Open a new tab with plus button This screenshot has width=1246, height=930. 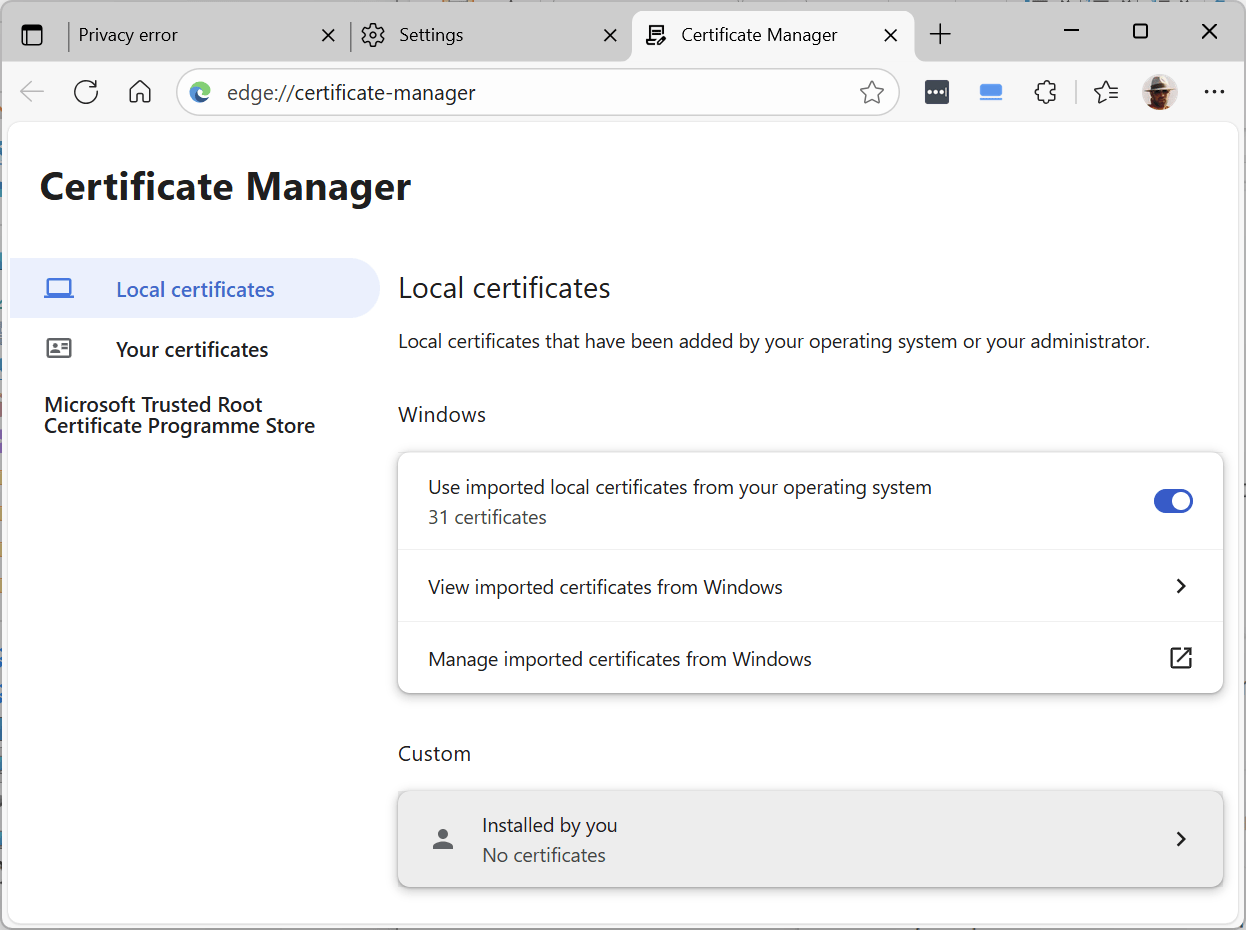[x=939, y=35]
